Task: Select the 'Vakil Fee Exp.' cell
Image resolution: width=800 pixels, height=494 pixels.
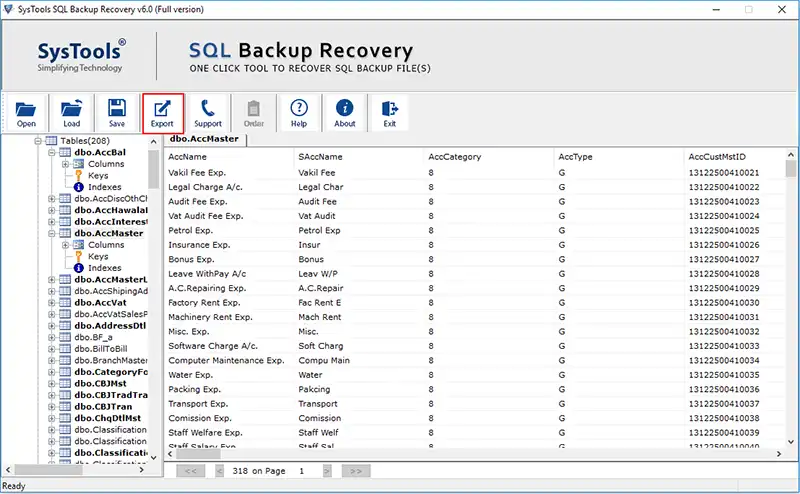Action: (x=229, y=172)
